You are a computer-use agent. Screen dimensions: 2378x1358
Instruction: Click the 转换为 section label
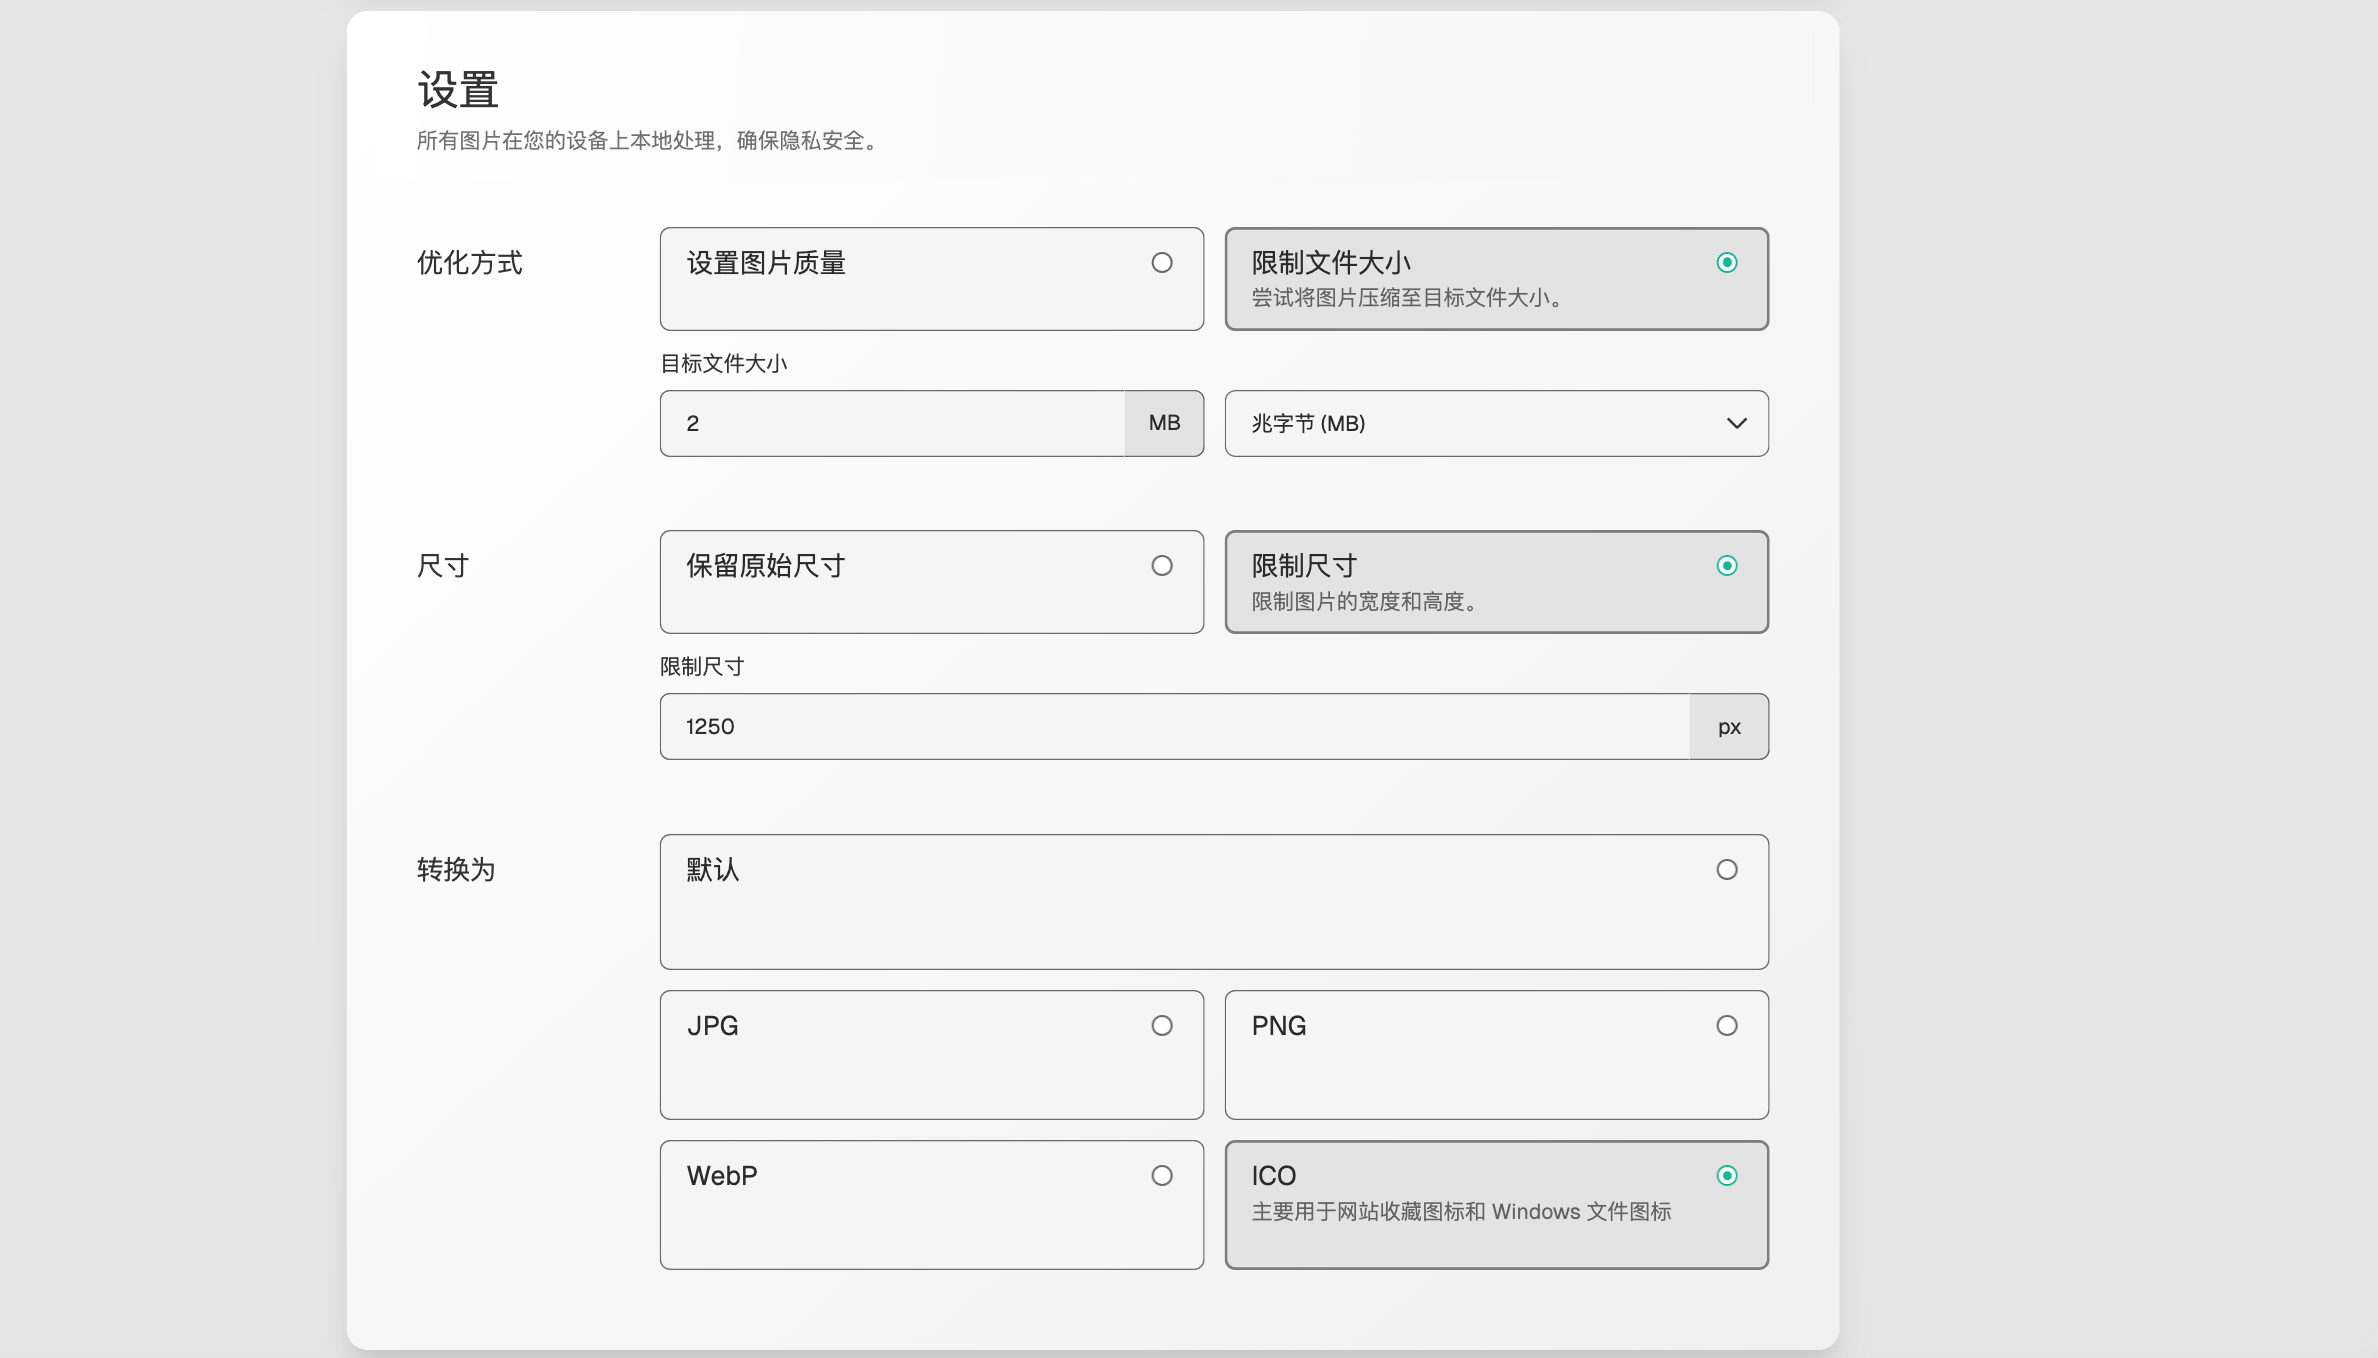(456, 870)
